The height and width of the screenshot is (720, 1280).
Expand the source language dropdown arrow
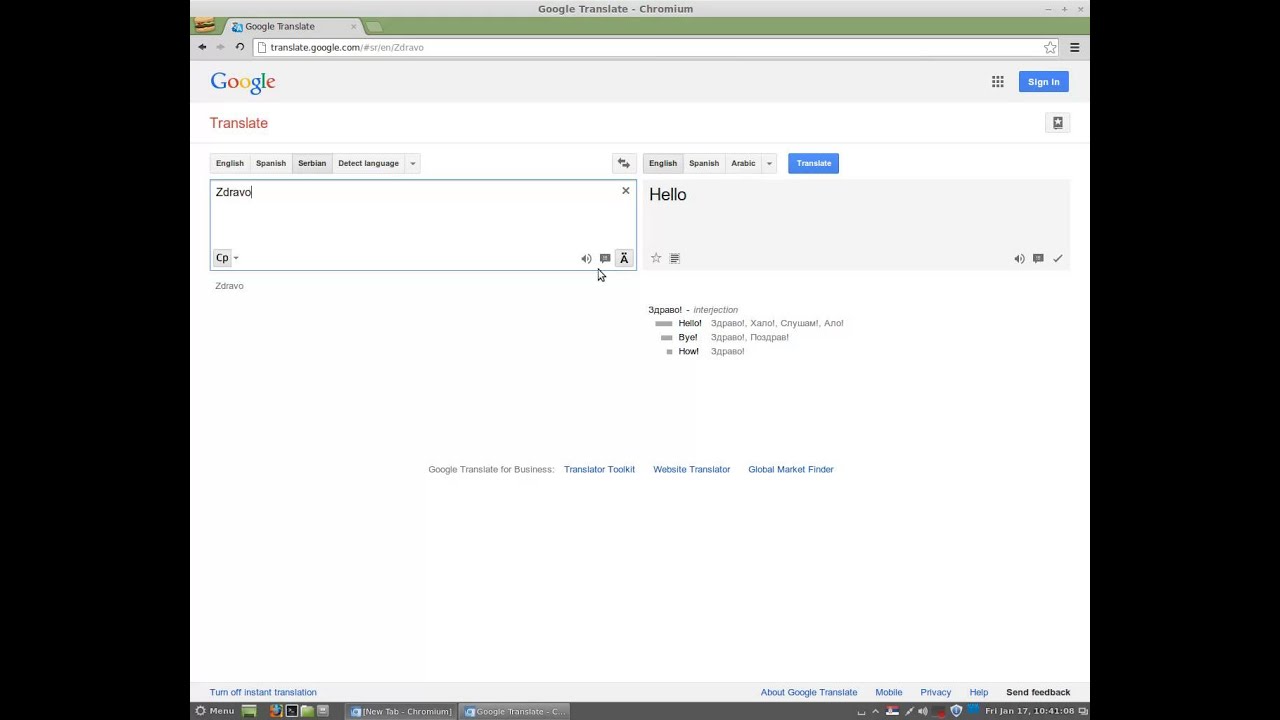point(412,163)
